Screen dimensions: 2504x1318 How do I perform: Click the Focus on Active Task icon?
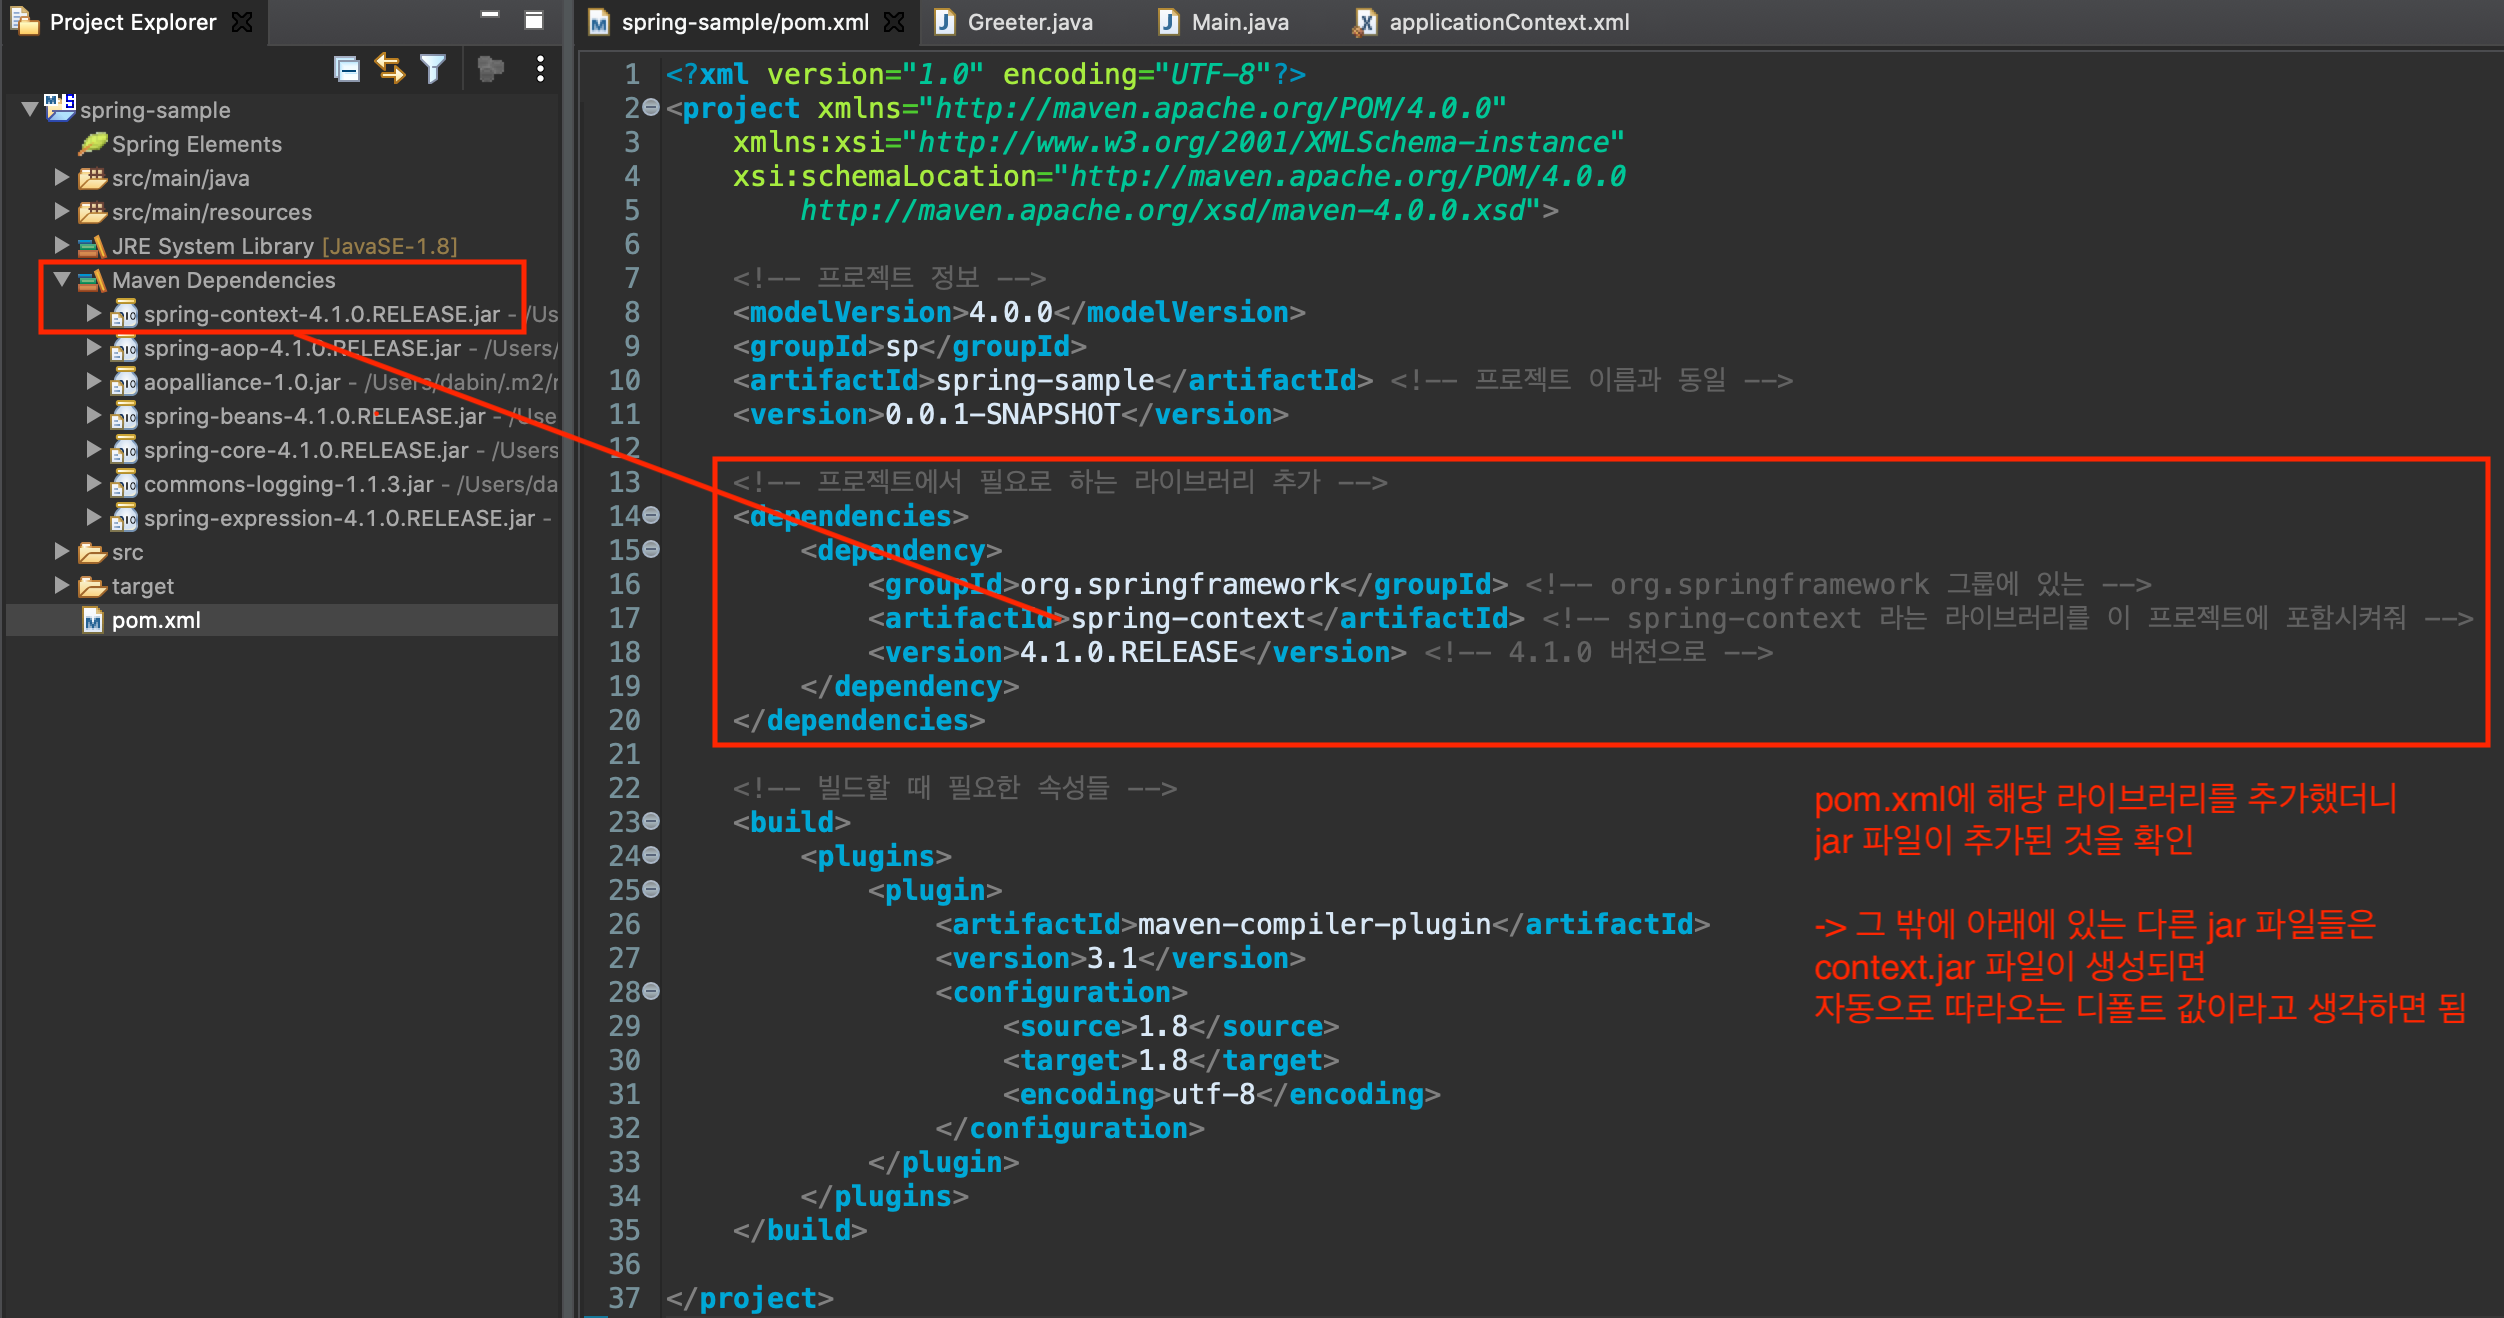coord(490,68)
